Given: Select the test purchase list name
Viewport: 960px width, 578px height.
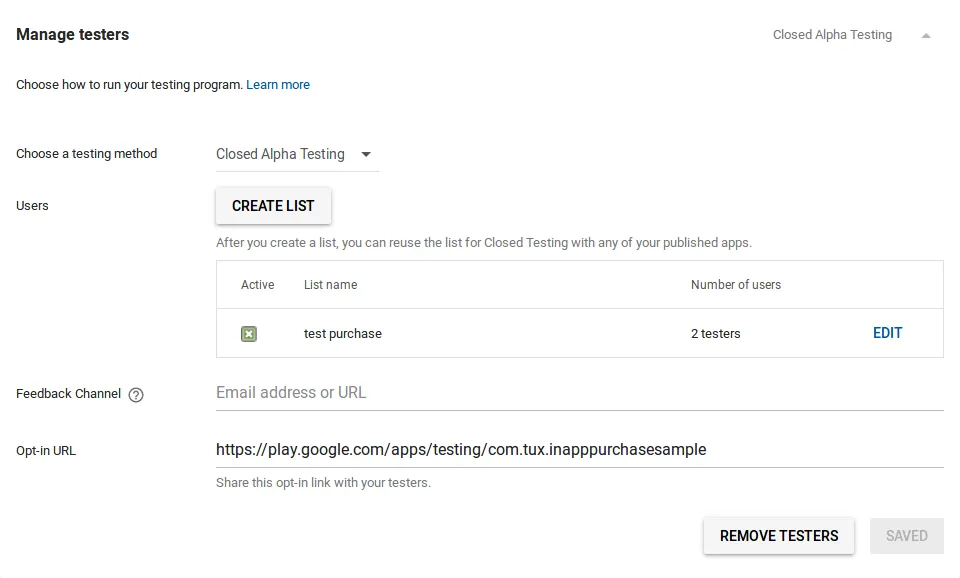Looking at the screenshot, I should (343, 334).
